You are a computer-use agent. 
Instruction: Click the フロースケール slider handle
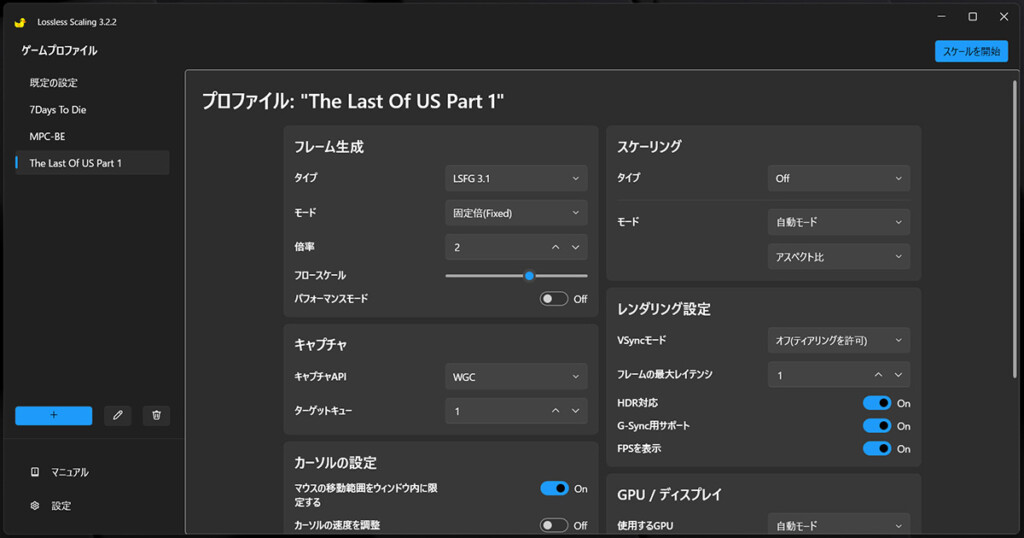pyautogui.click(x=529, y=276)
